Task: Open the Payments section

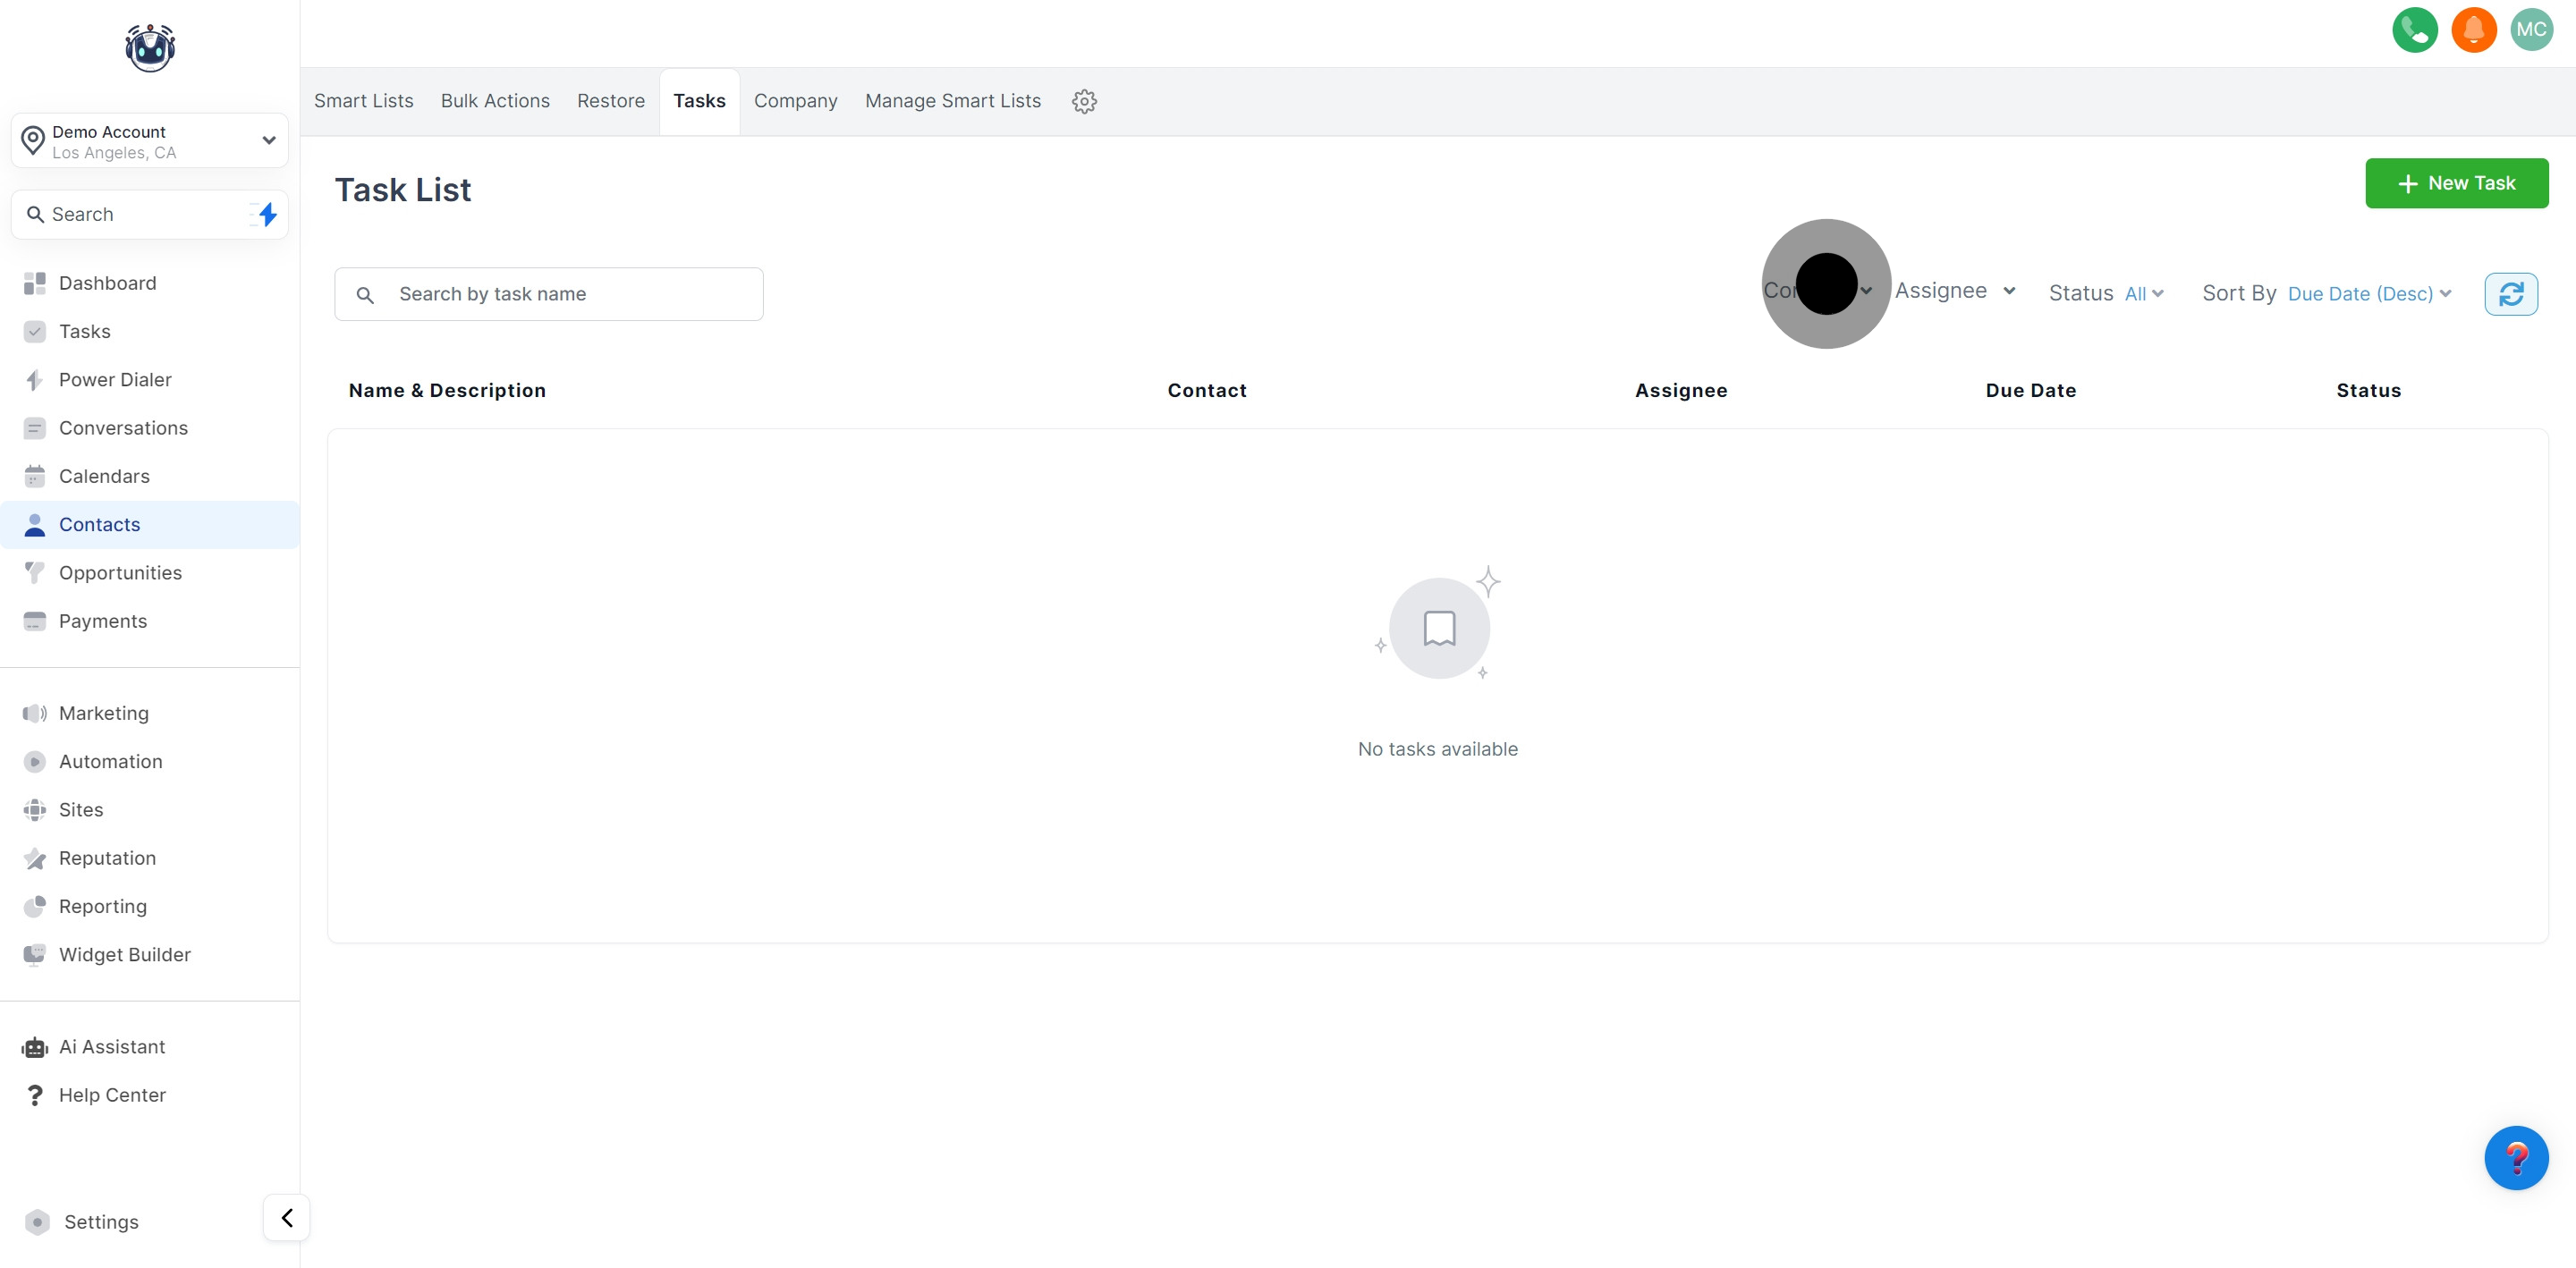Action: click(103, 620)
